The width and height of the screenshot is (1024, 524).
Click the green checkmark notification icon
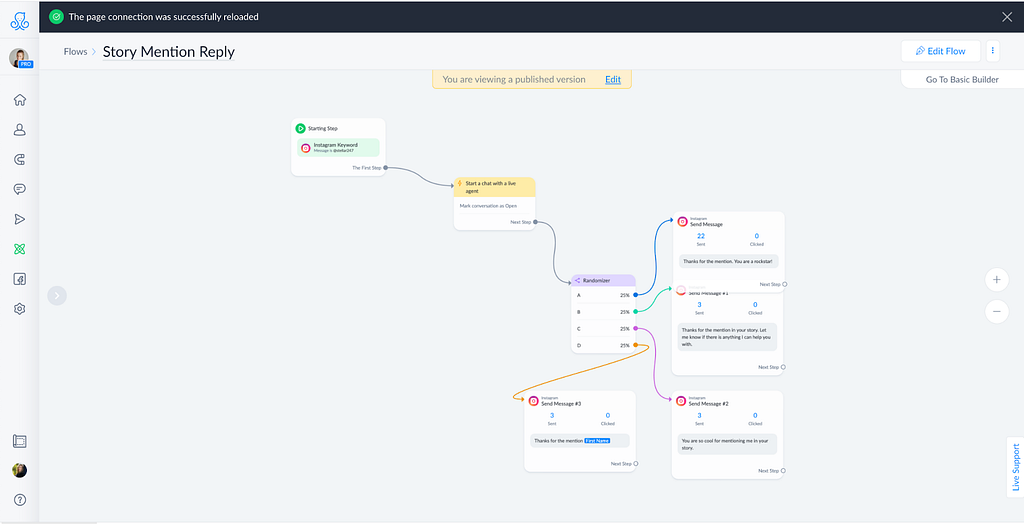[x=56, y=17]
